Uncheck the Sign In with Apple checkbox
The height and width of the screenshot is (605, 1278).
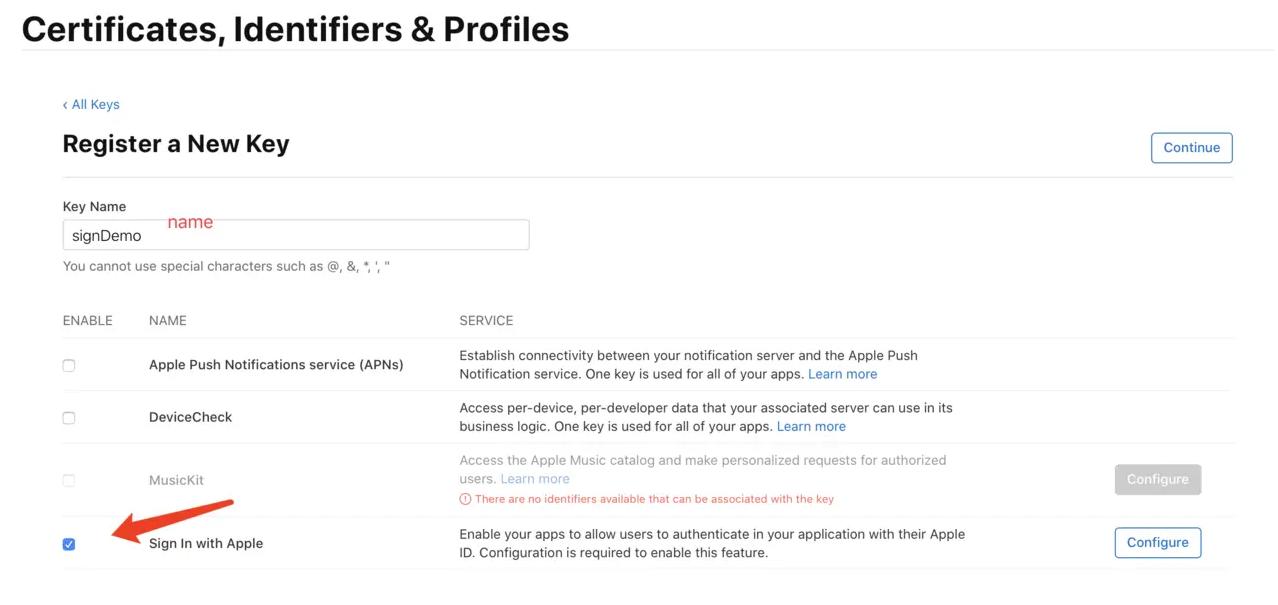[x=68, y=543]
